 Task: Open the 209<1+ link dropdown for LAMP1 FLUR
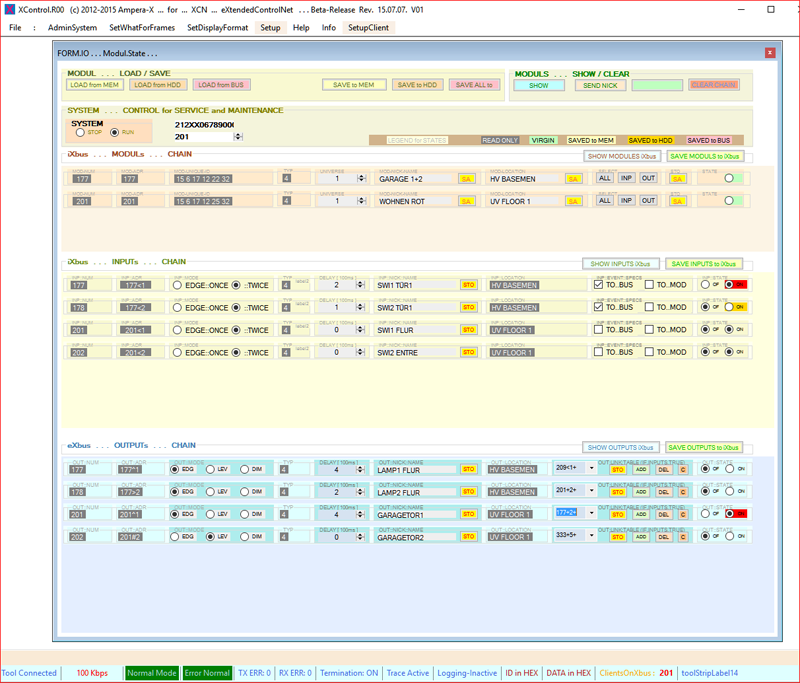(x=591, y=469)
